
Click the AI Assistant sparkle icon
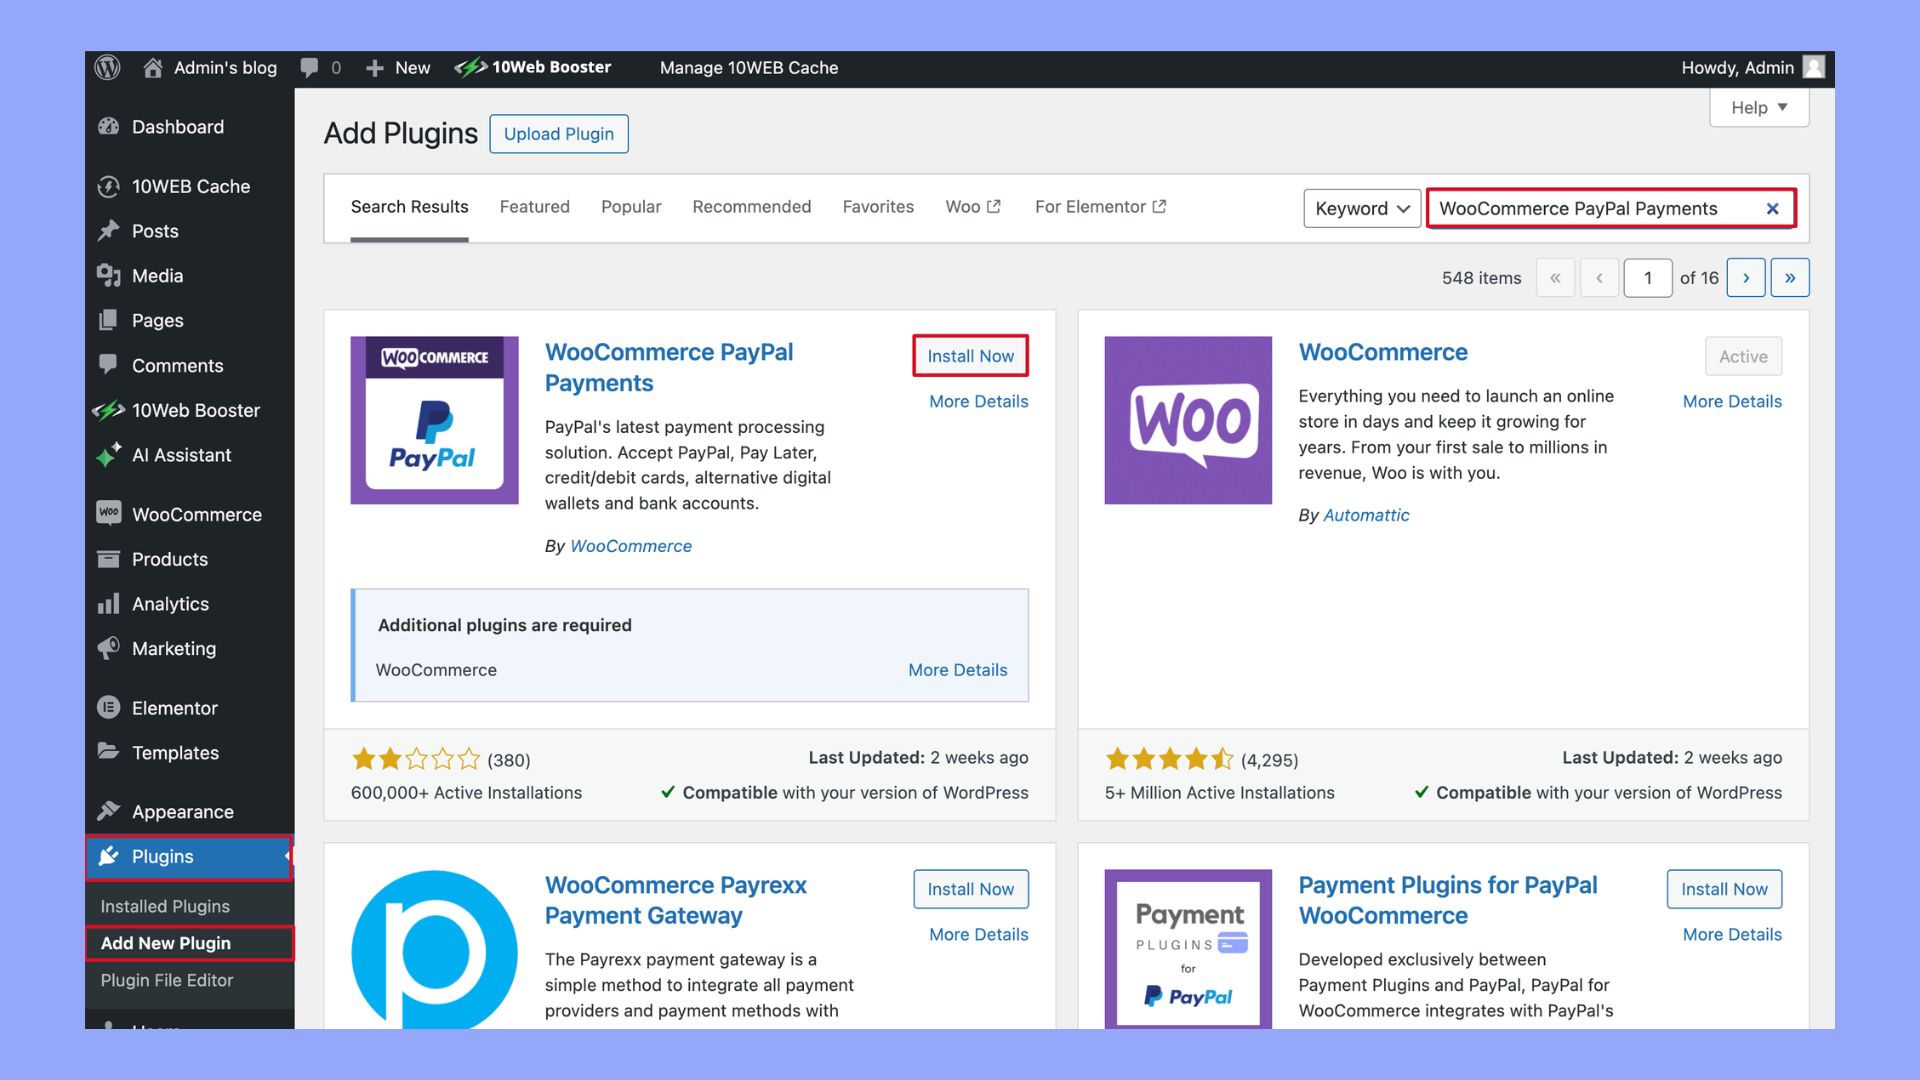click(x=109, y=455)
